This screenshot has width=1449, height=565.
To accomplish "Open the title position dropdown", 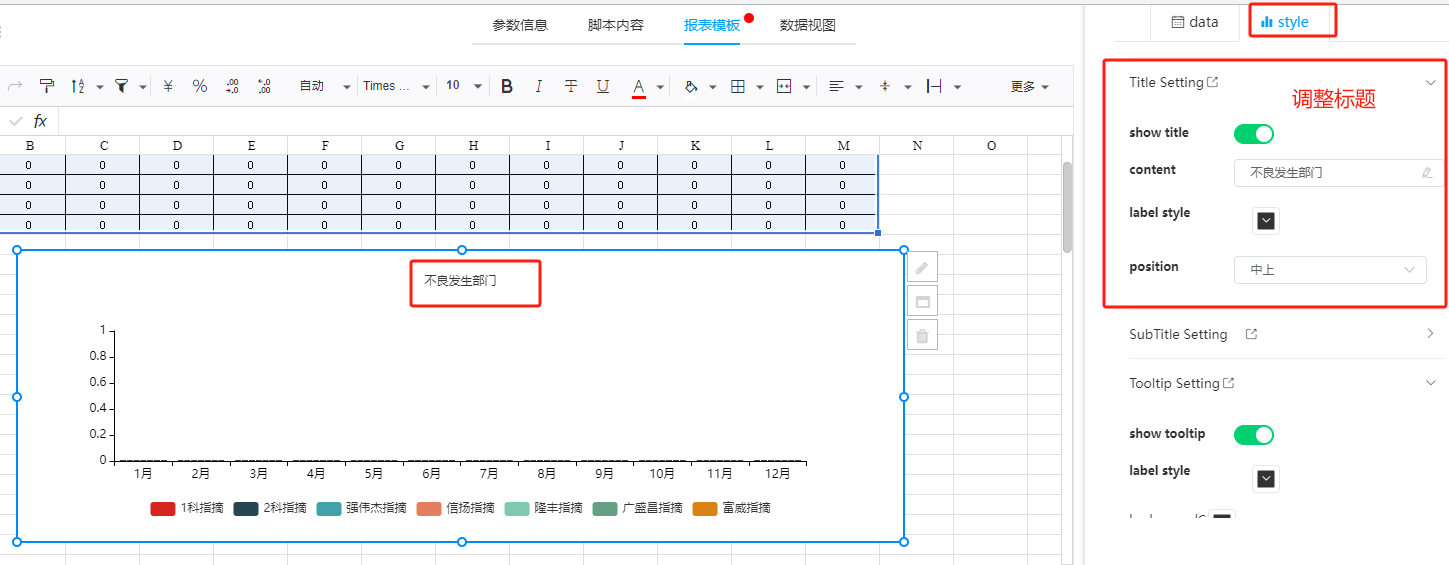I will pyautogui.click(x=1330, y=270).
